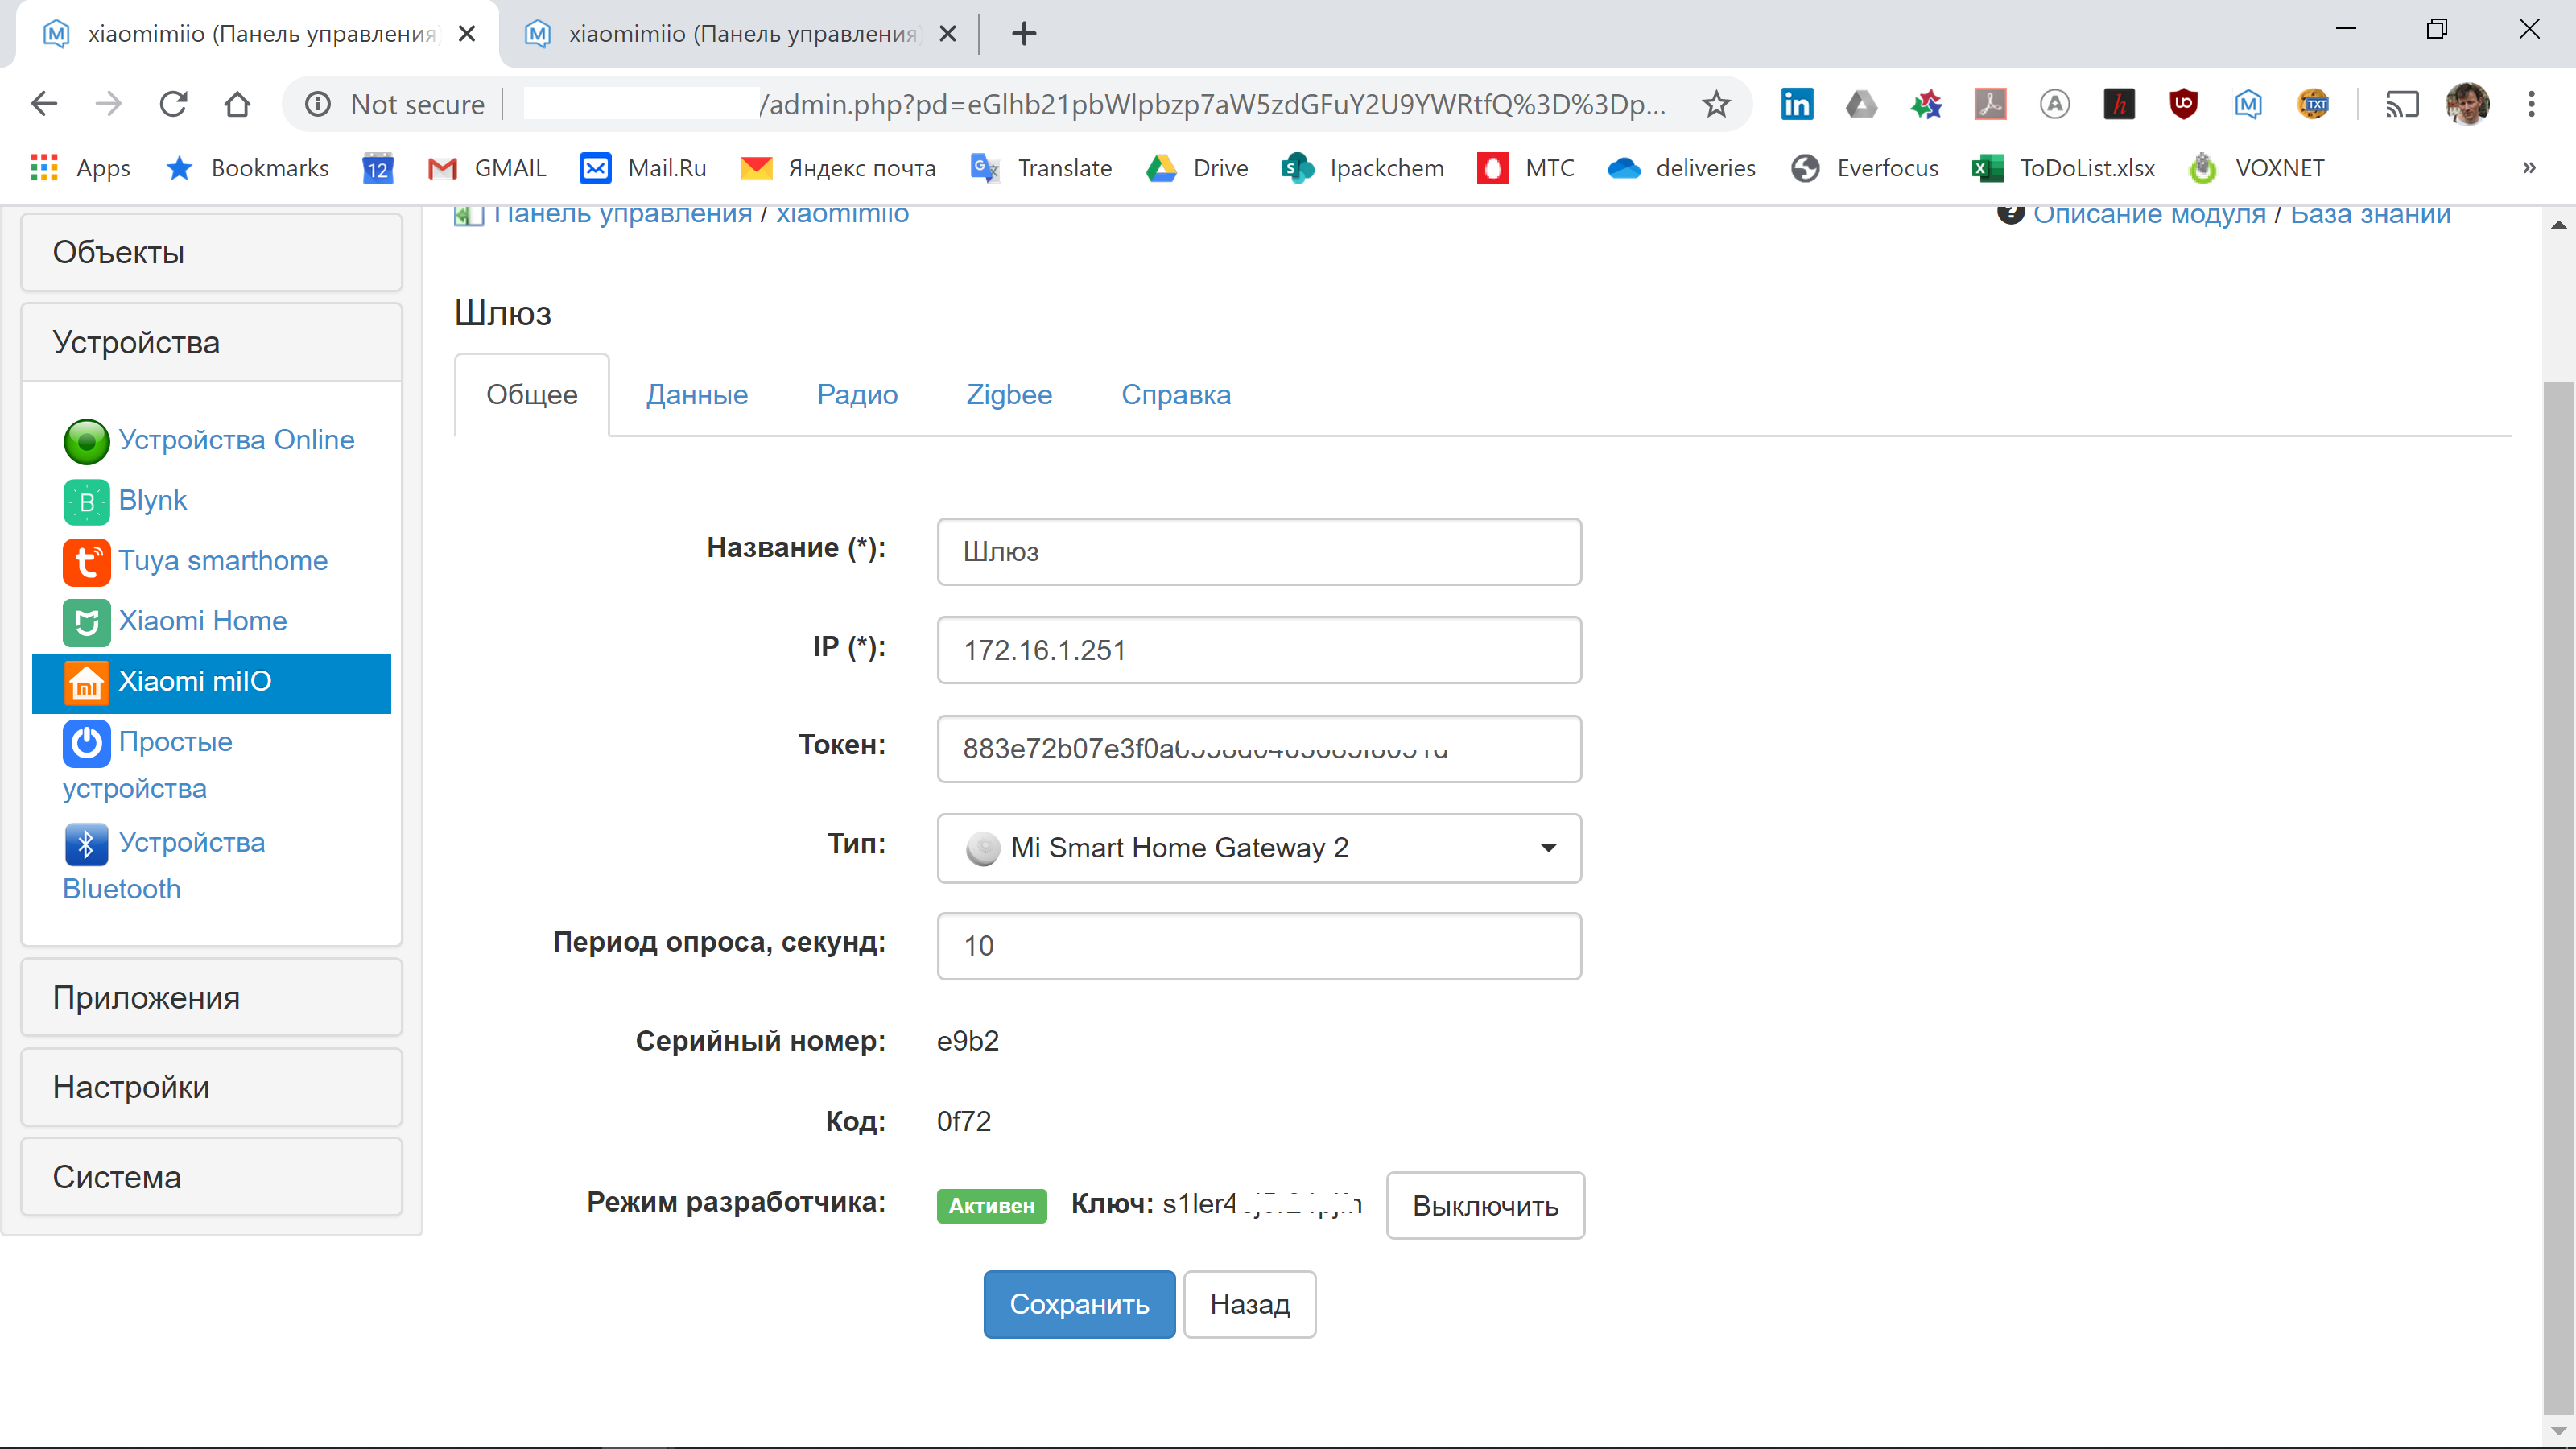Show more bookmarks with chevron
2576x1449 pixels.
[2529, 168]
